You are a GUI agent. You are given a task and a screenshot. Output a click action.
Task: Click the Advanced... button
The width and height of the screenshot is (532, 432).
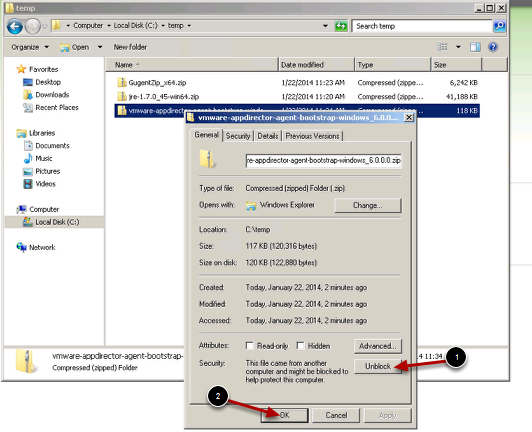(378, 346)
